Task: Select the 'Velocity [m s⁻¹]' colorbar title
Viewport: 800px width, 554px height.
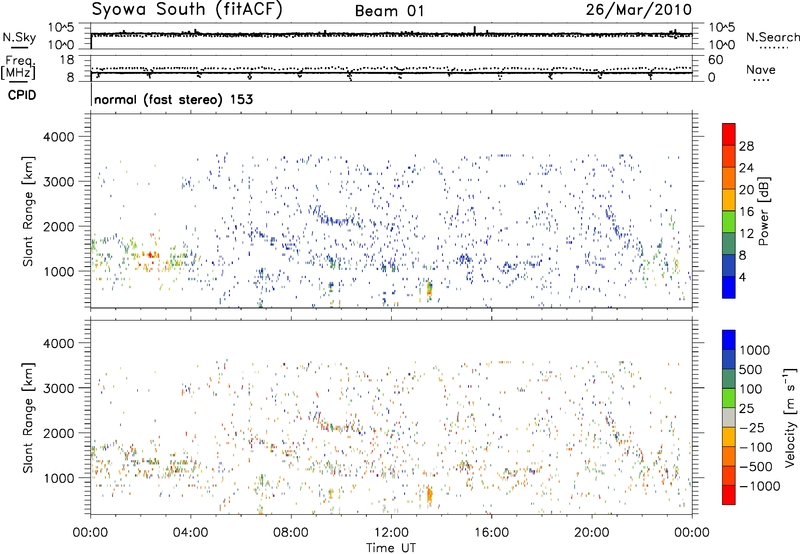Action: point(790,417)
